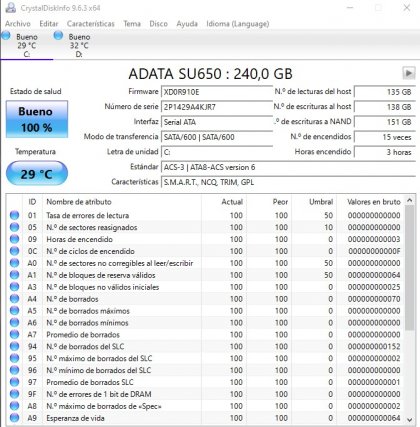
Task: Select the Tasa de errores de lectura row
Action: 205,215
